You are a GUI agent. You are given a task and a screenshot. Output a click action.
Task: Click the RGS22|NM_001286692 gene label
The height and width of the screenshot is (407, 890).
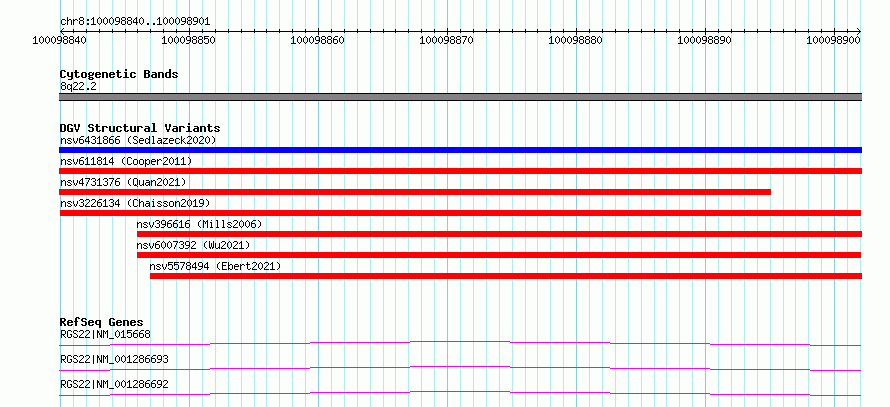(x=114, y=384)
